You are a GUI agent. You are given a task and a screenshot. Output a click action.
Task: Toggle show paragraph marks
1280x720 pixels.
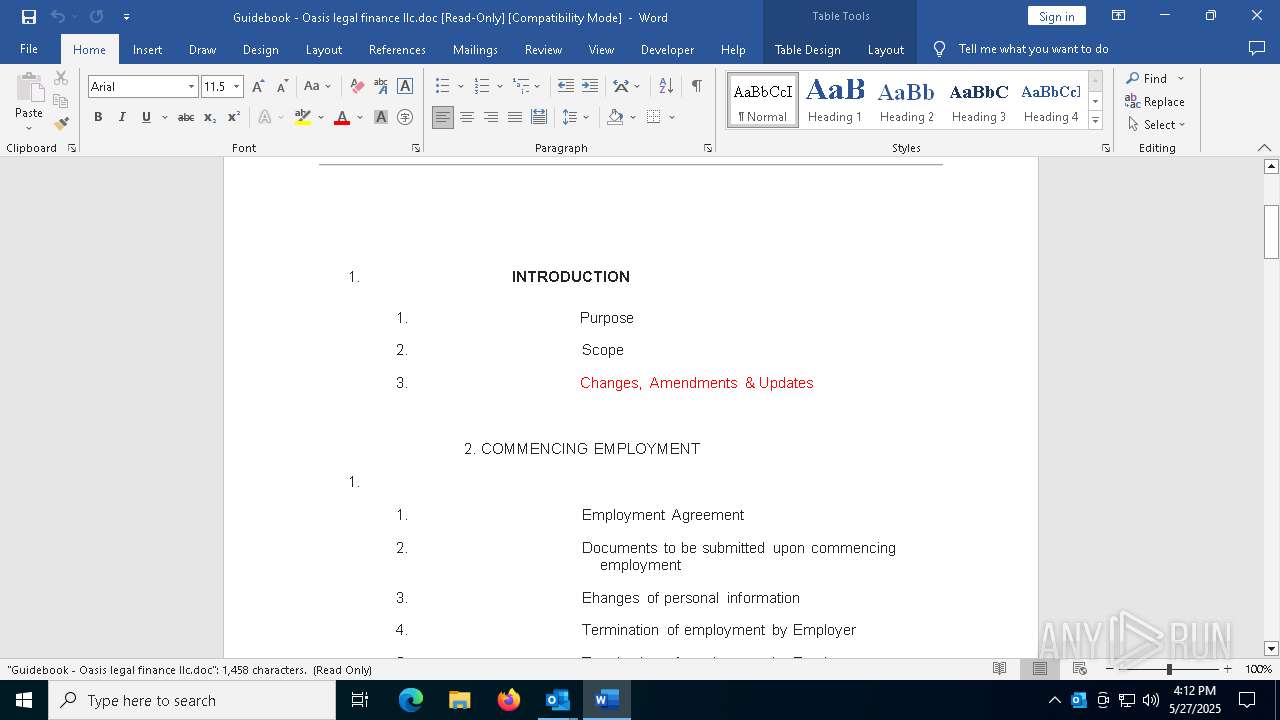pos(696,87)
